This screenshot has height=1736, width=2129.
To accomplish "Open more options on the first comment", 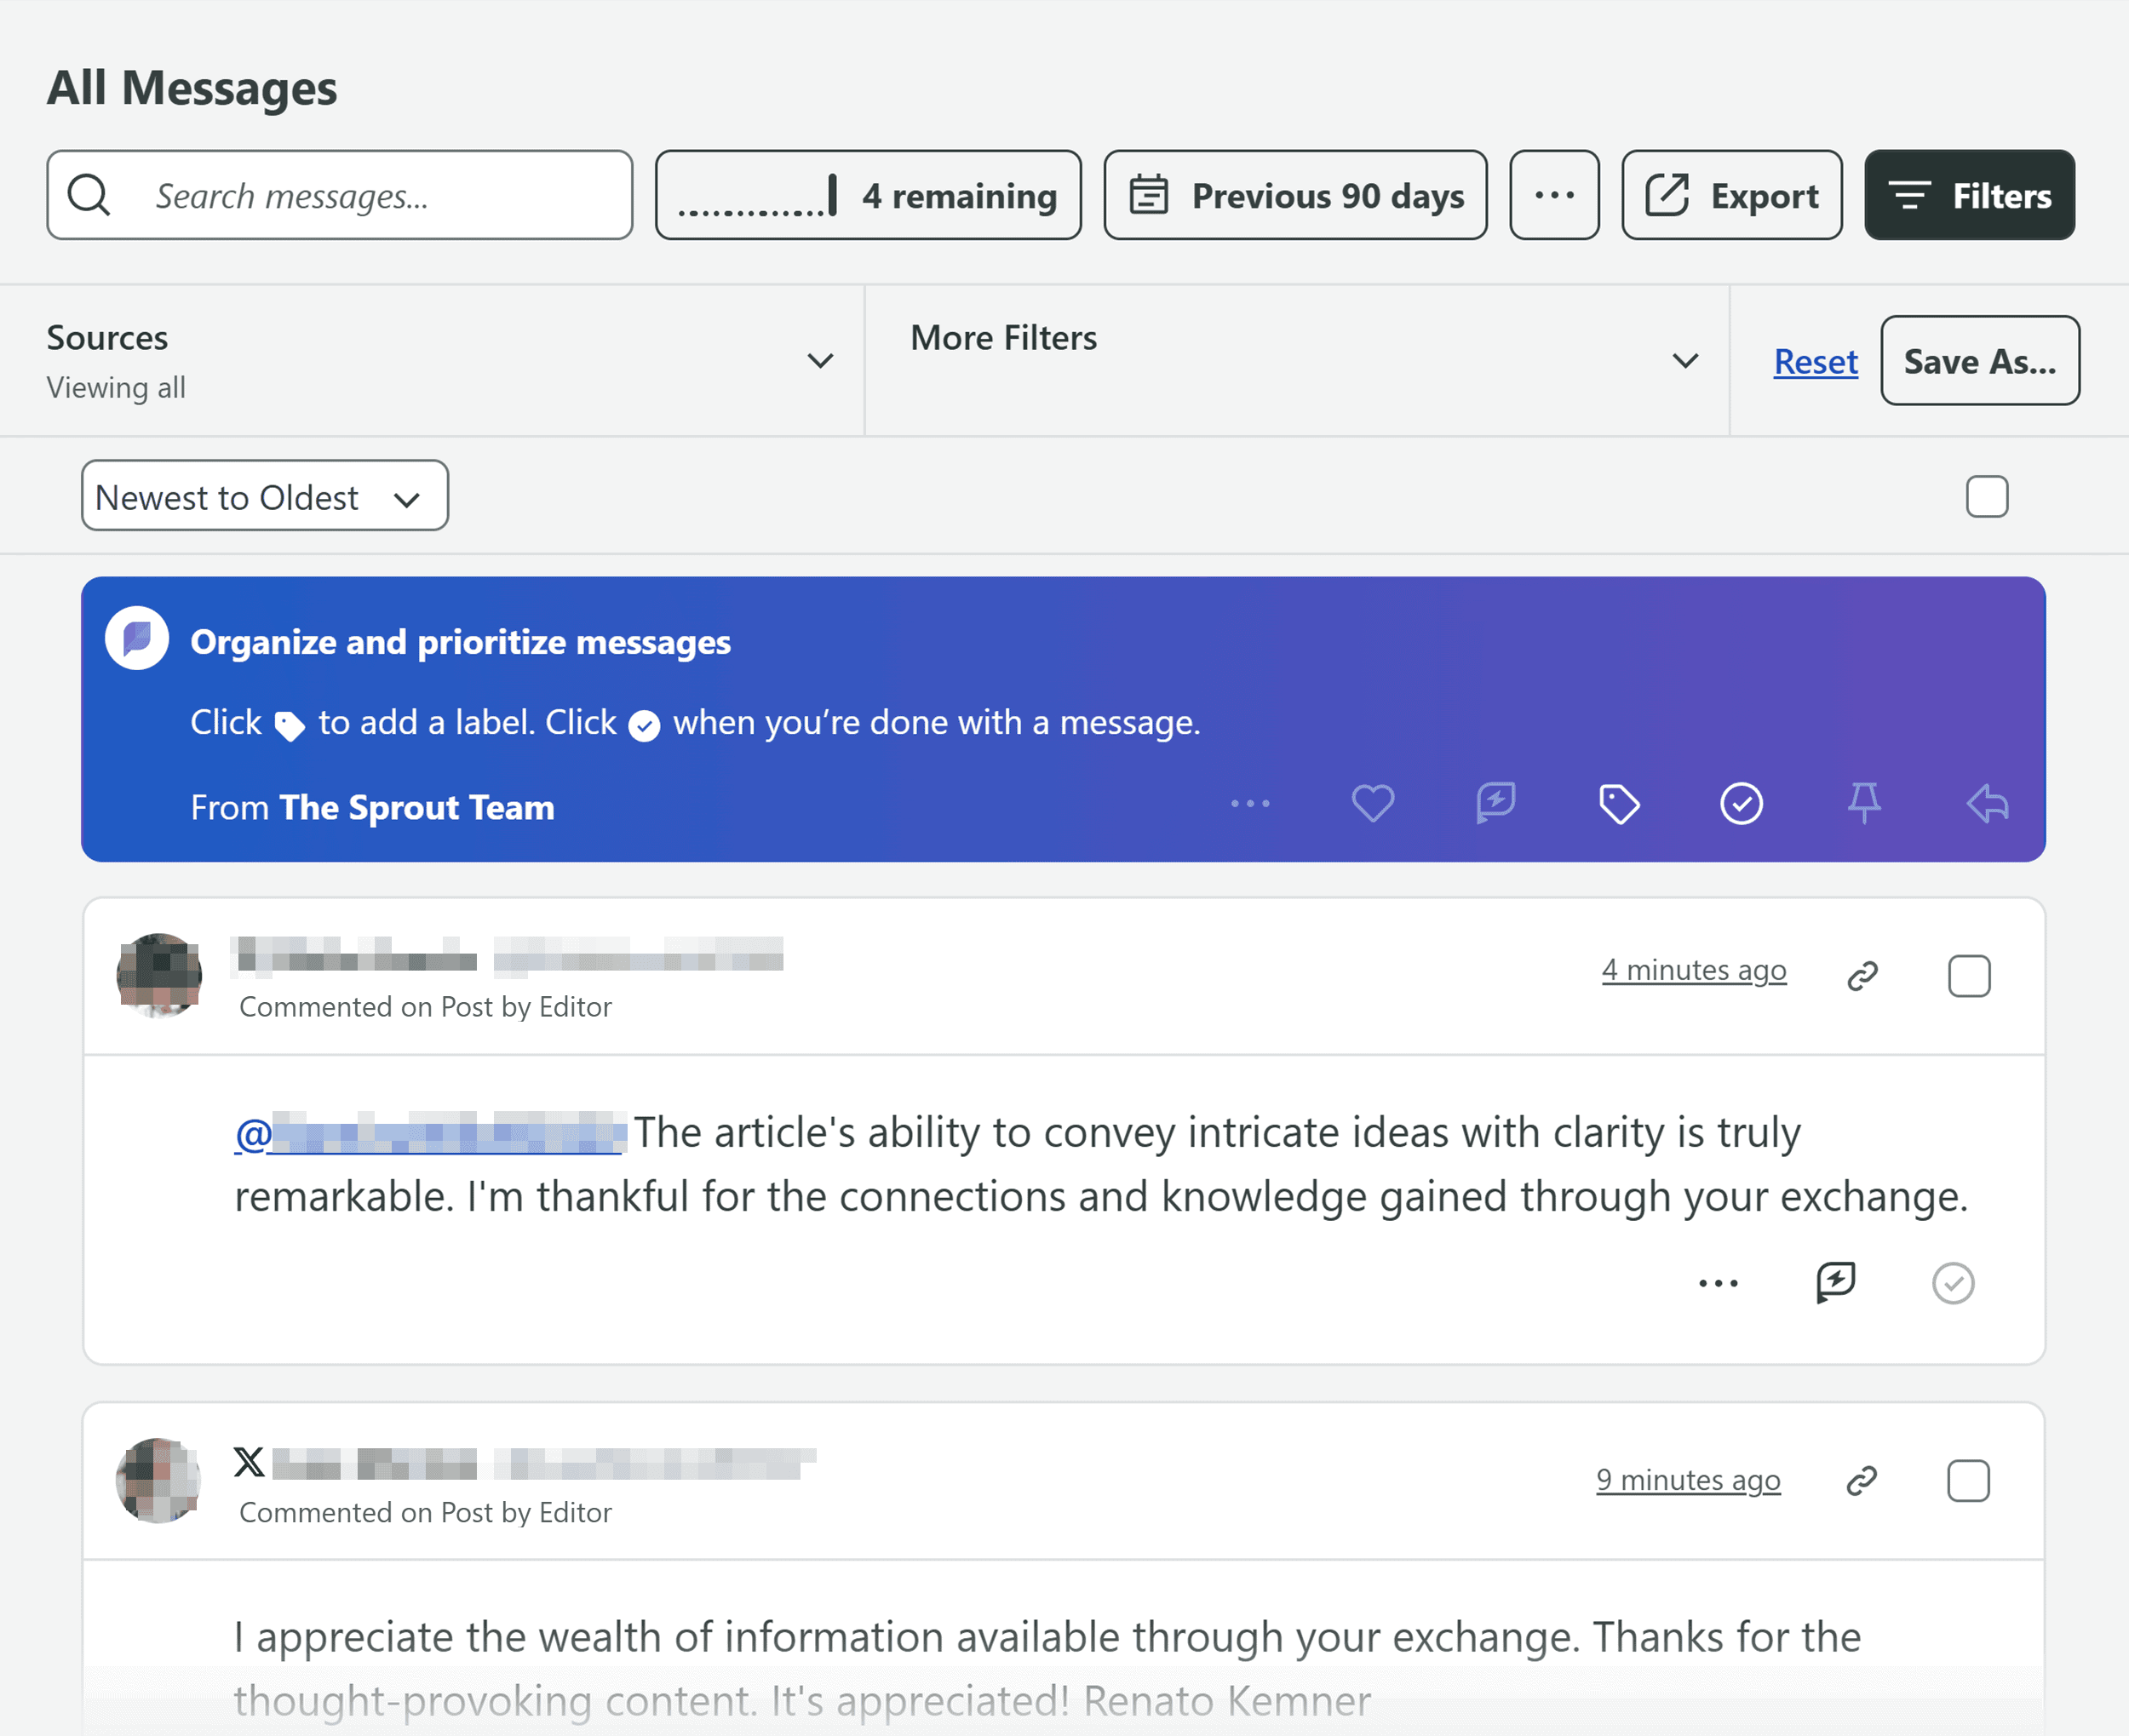I will coord(1717,1283).
